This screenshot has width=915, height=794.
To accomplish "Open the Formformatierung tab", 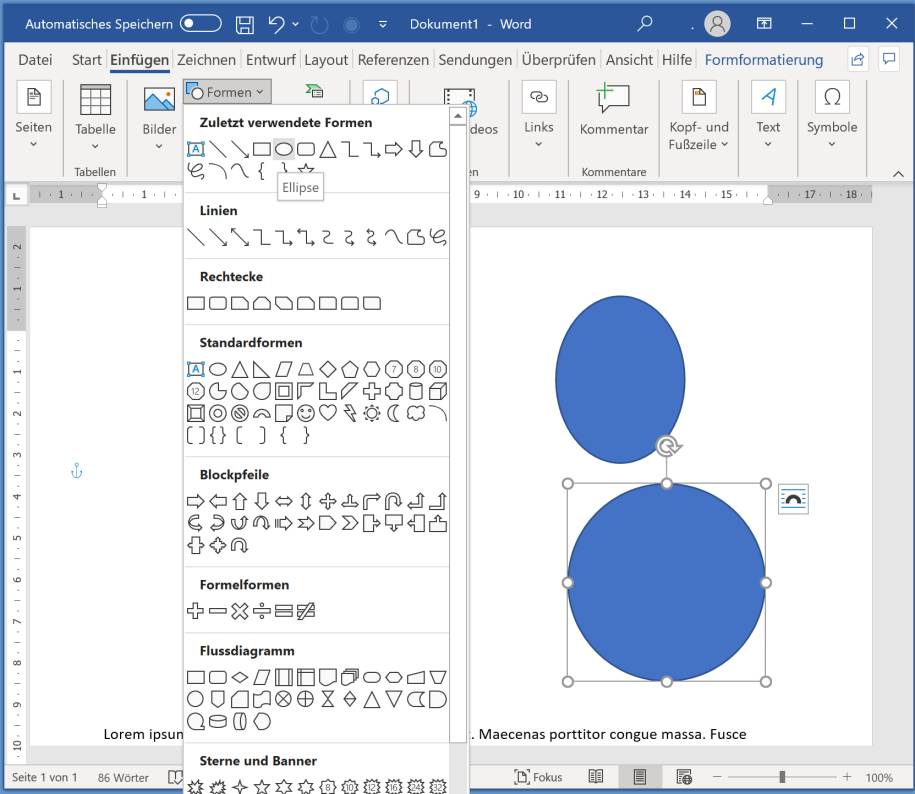I will coord(763,59).
